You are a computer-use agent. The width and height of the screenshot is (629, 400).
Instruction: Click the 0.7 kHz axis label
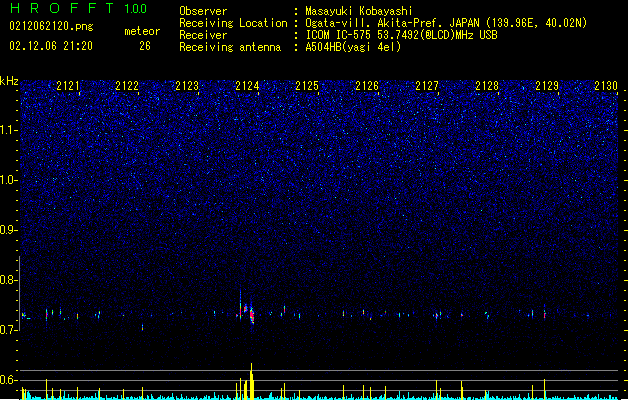pos(9,330)
